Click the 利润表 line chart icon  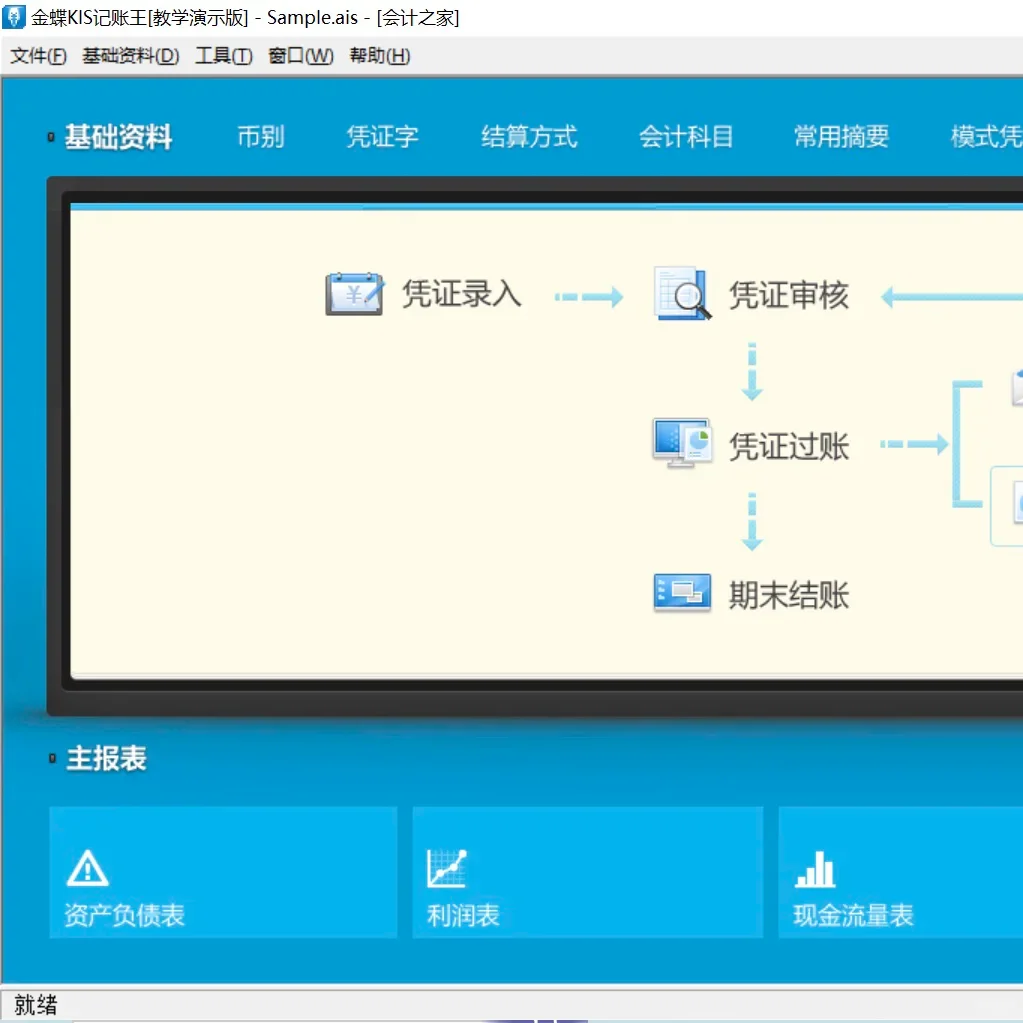pyautogui.click(x=447, y=868)
